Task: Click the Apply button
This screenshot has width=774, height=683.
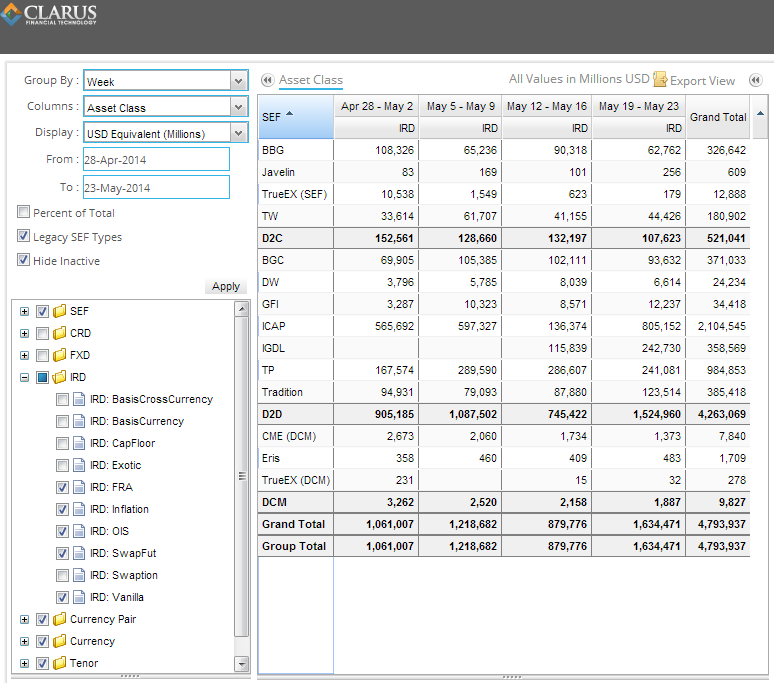Action: click(x=226, y=286)
